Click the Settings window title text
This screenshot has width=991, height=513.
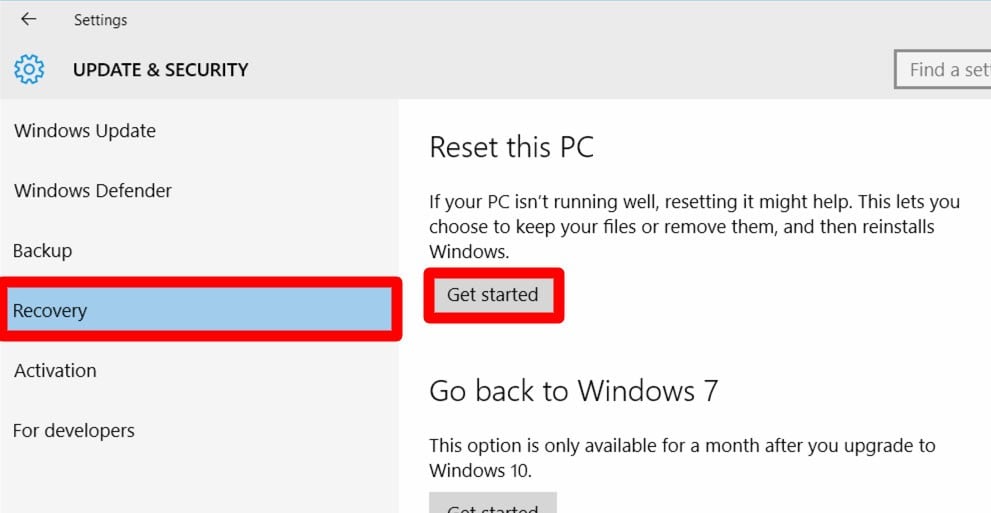point(100,20)
